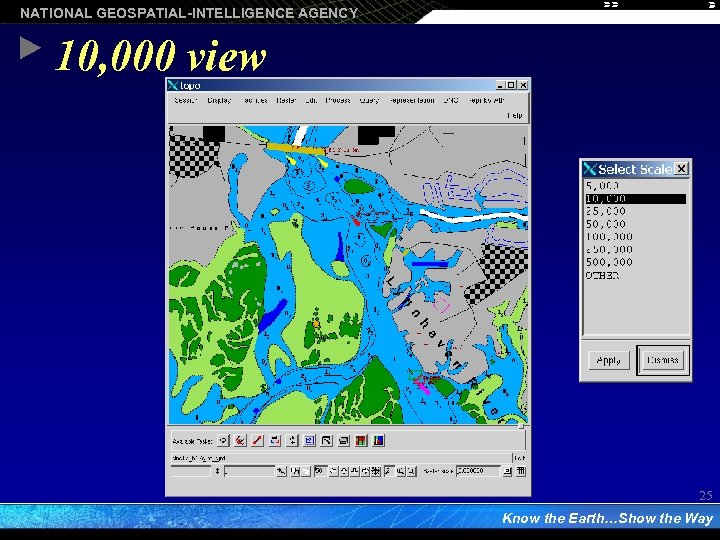The height and width of the screenshot is (540, 720).
Task: Open the Query menu
Action: [x=369, y=100]
